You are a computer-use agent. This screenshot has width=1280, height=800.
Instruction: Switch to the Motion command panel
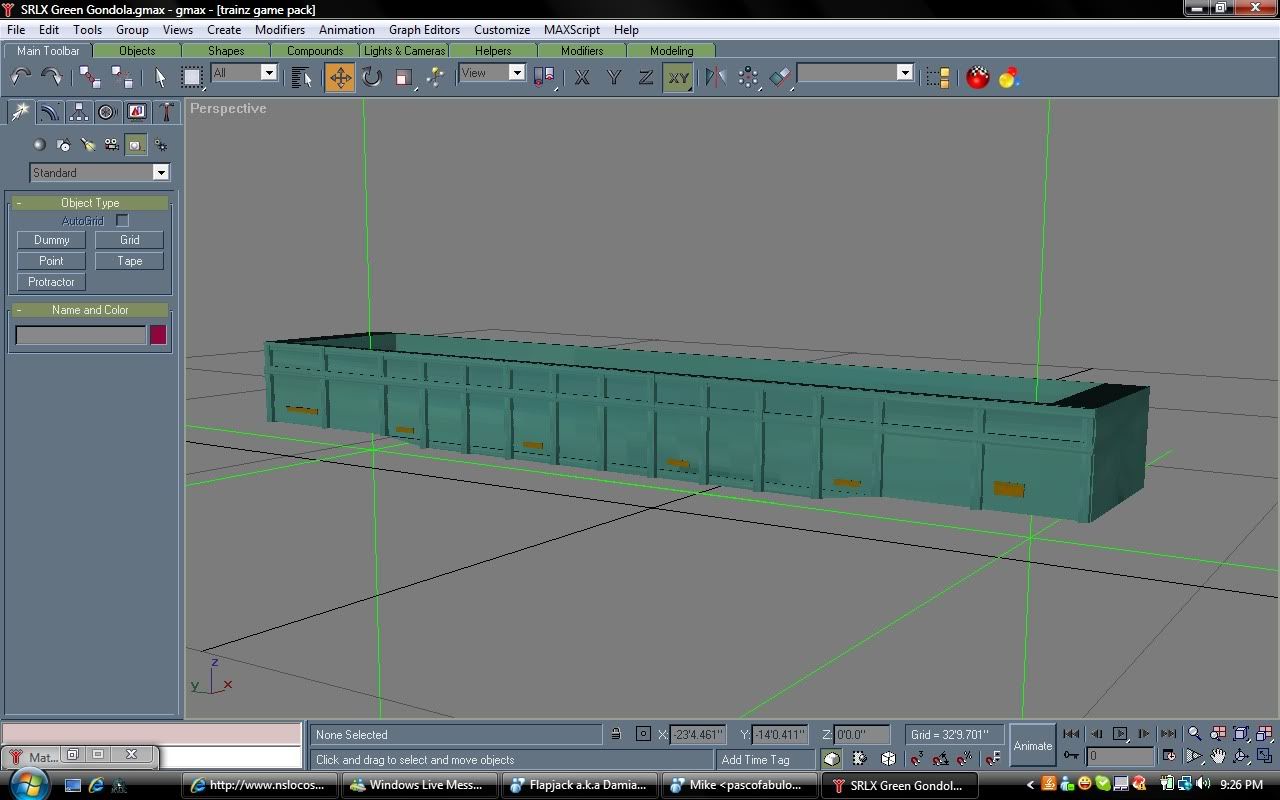click(x=107, y=112)
